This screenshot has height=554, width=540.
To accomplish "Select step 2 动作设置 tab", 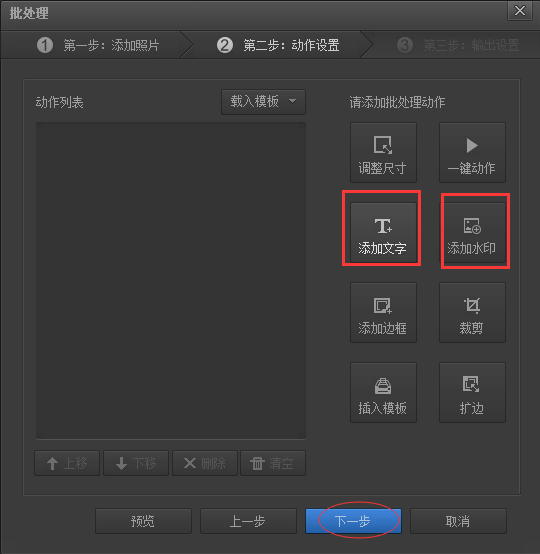I will coord(278,45).
